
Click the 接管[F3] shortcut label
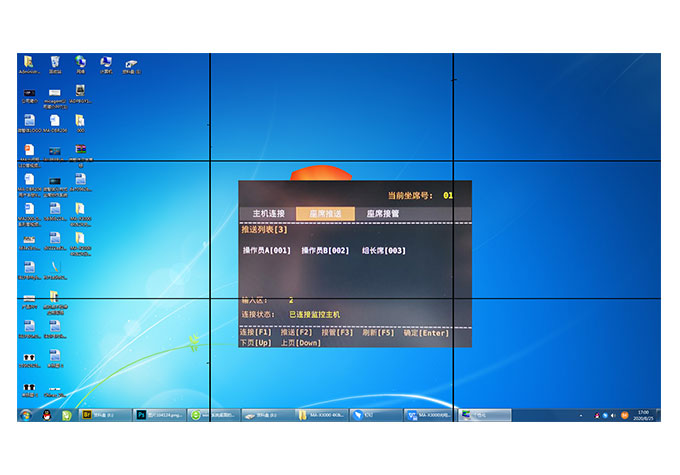[x=337, y=332]
